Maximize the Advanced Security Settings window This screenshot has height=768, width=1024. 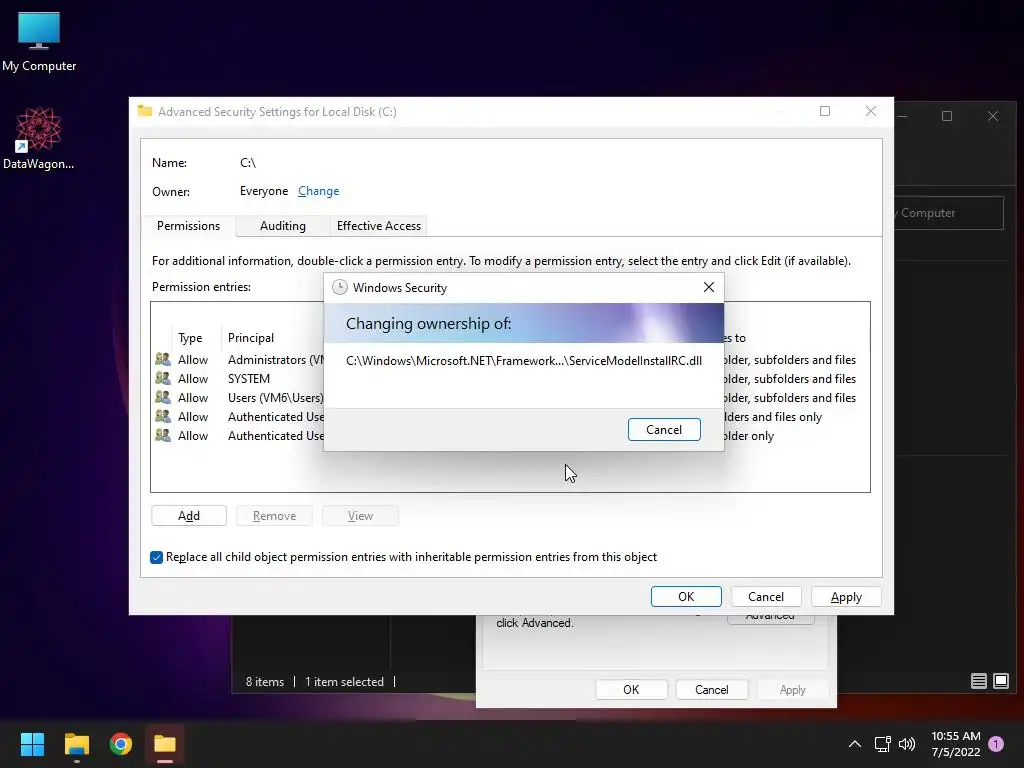coord(825,112)
